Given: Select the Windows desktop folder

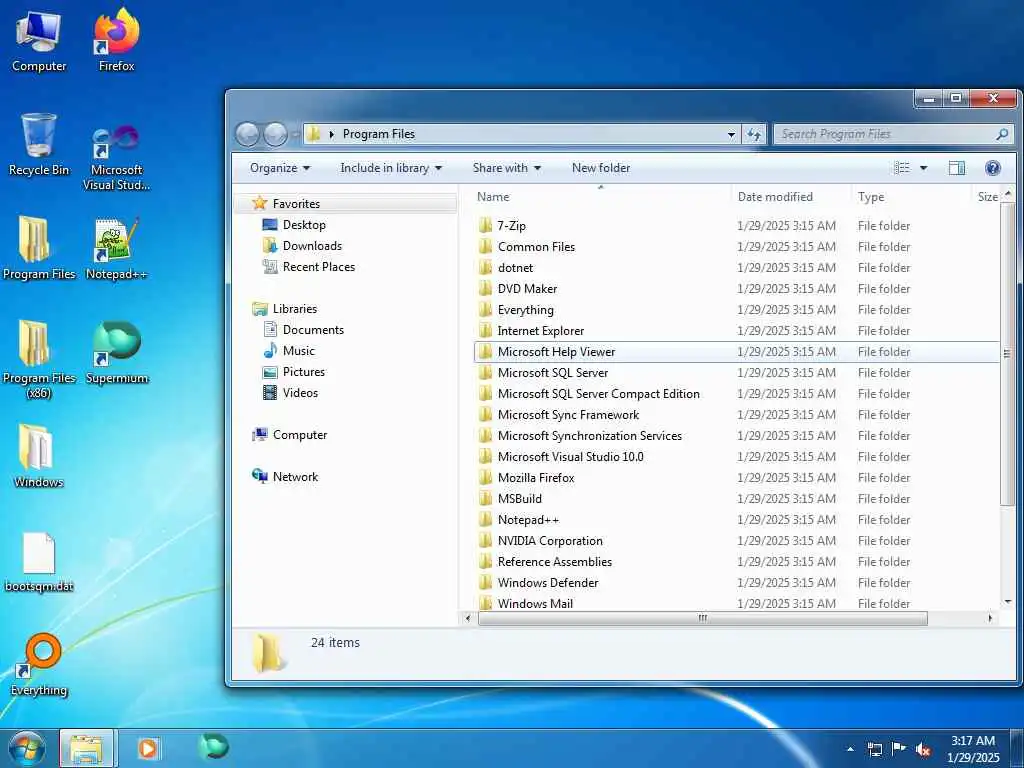Looking at the screenshot, I should point(39,456).
